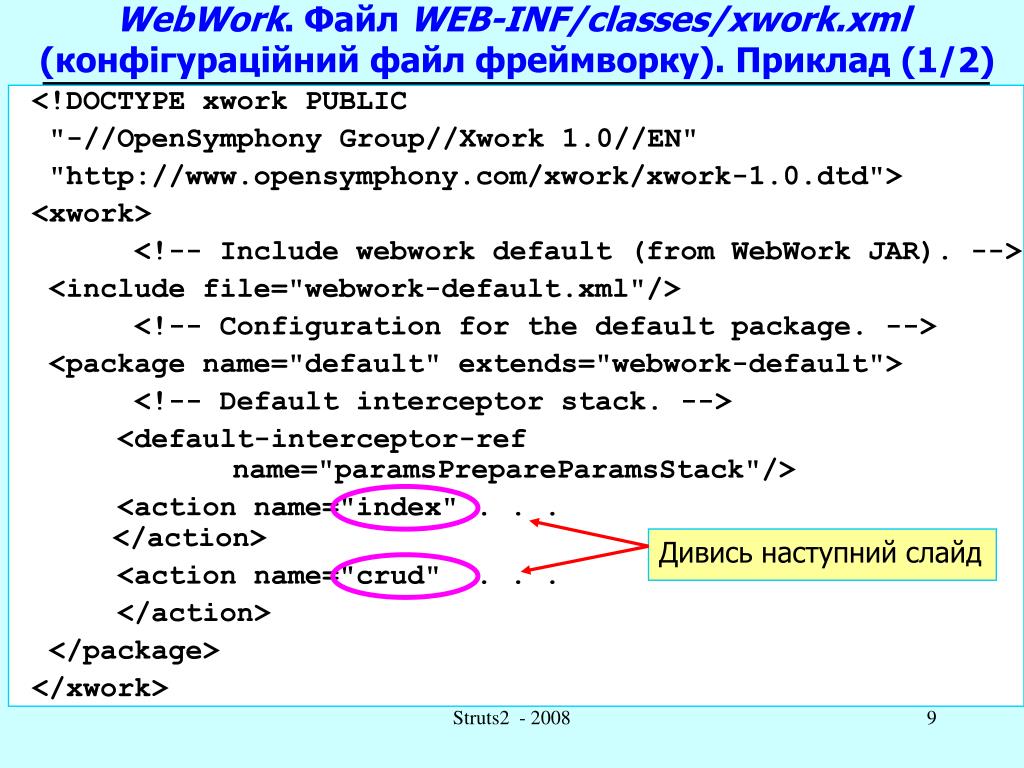Click the action name "index" text
Viewport: 1024px width, 768px height.
(399, 507)
